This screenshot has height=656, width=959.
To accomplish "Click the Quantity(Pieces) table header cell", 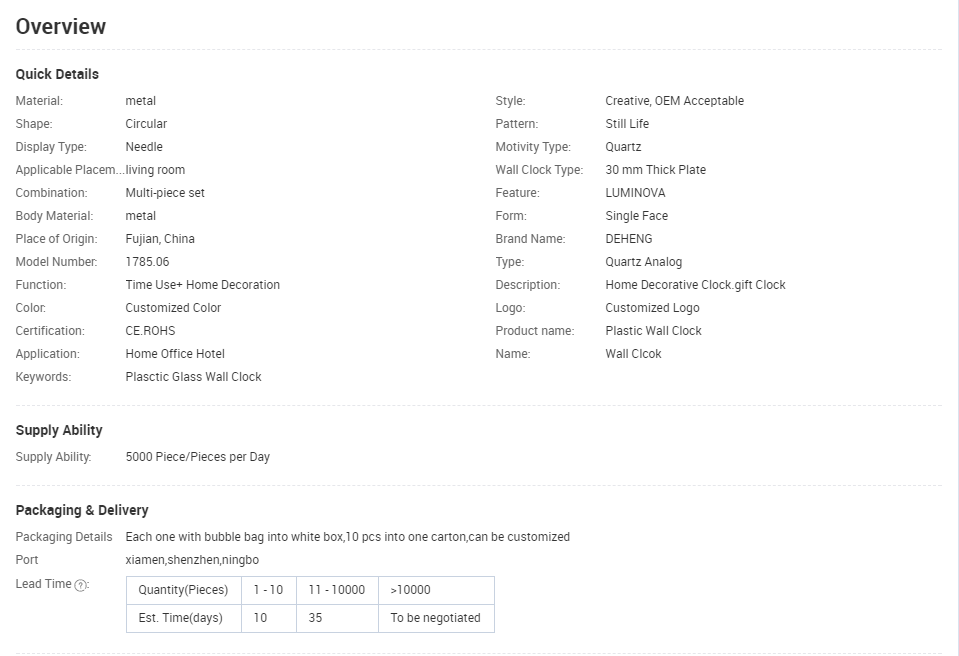I will point(183,590).
